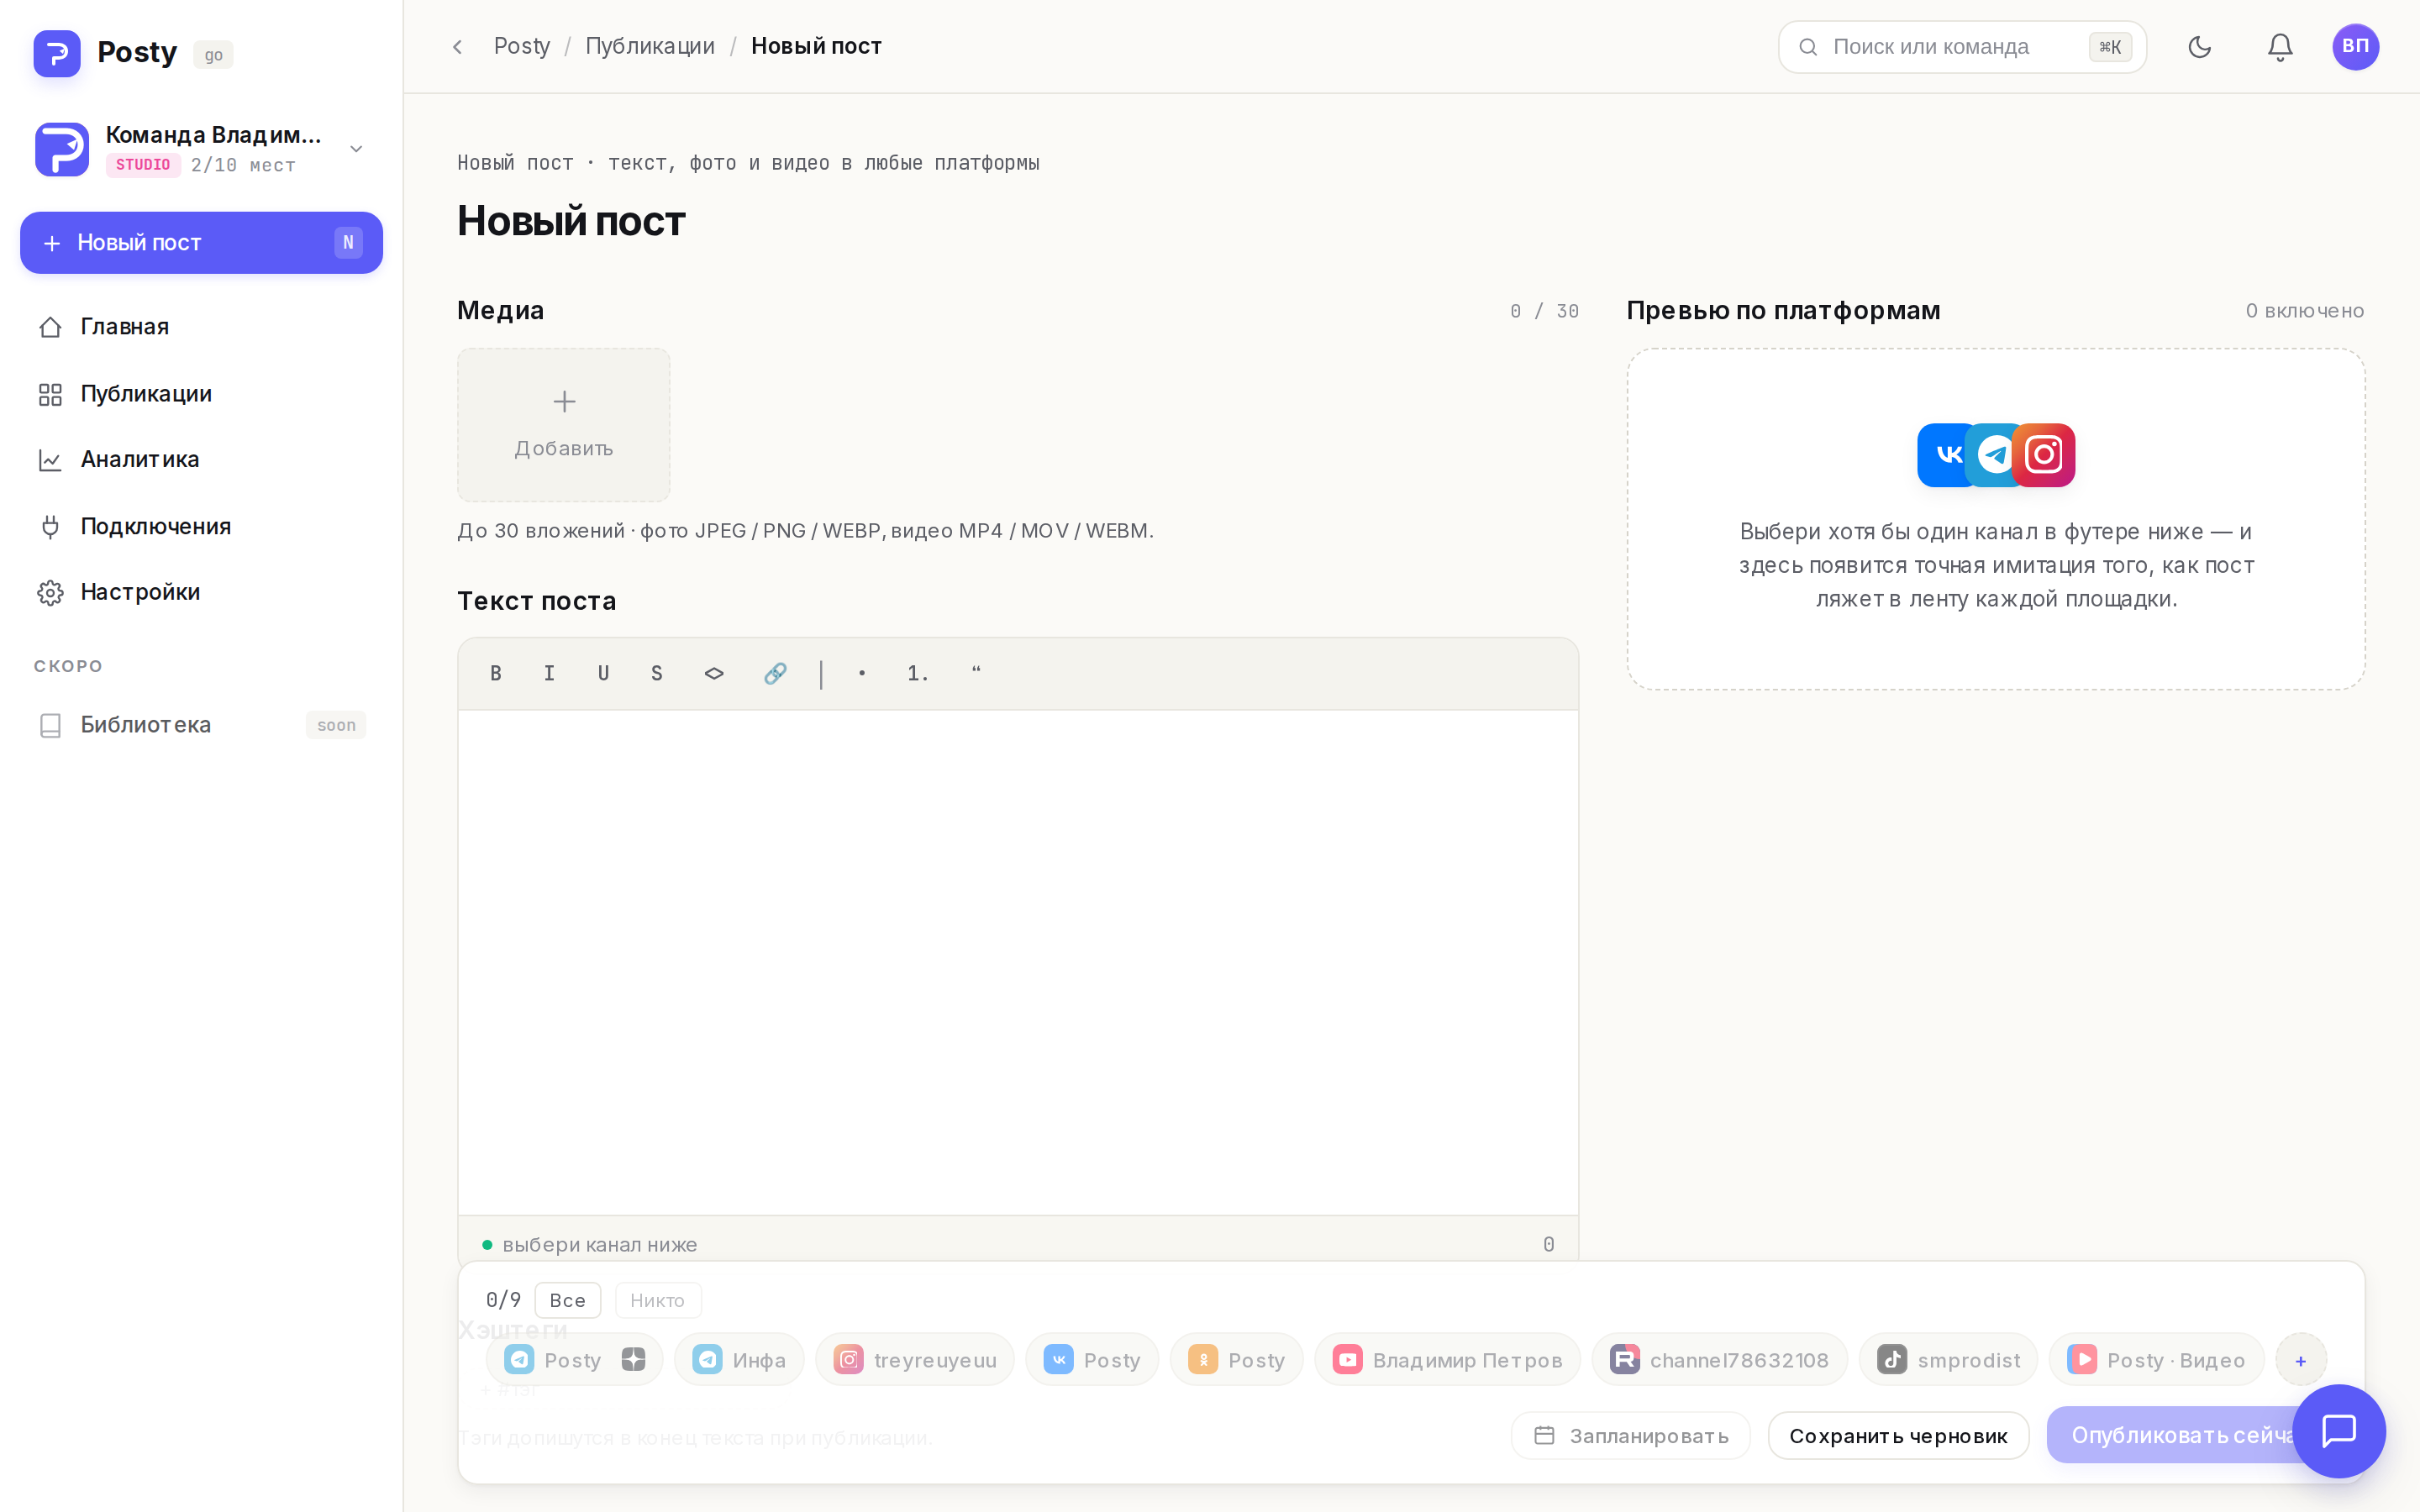Viewport: 2420px width, 1512px height.
Task: Click the Instagram icon in preview panel
Action: pos(2043,455)
